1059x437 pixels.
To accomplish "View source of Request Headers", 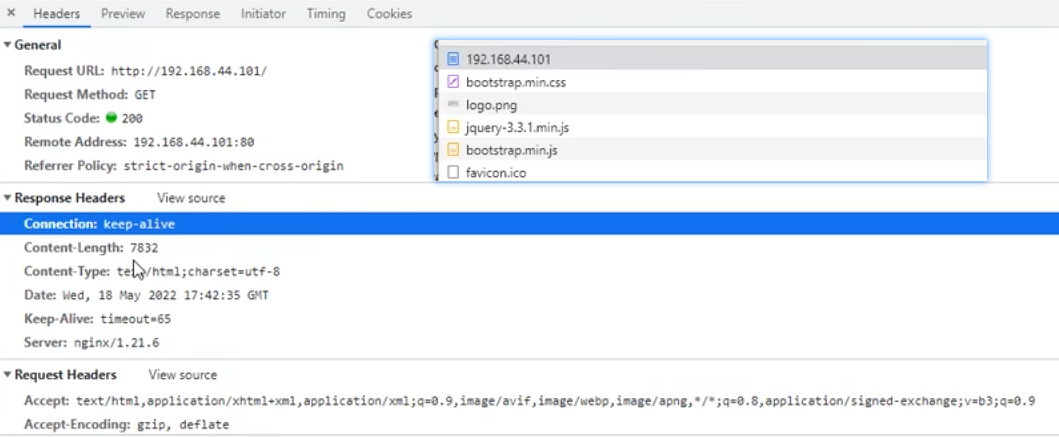I will click(x=183, y=375).
